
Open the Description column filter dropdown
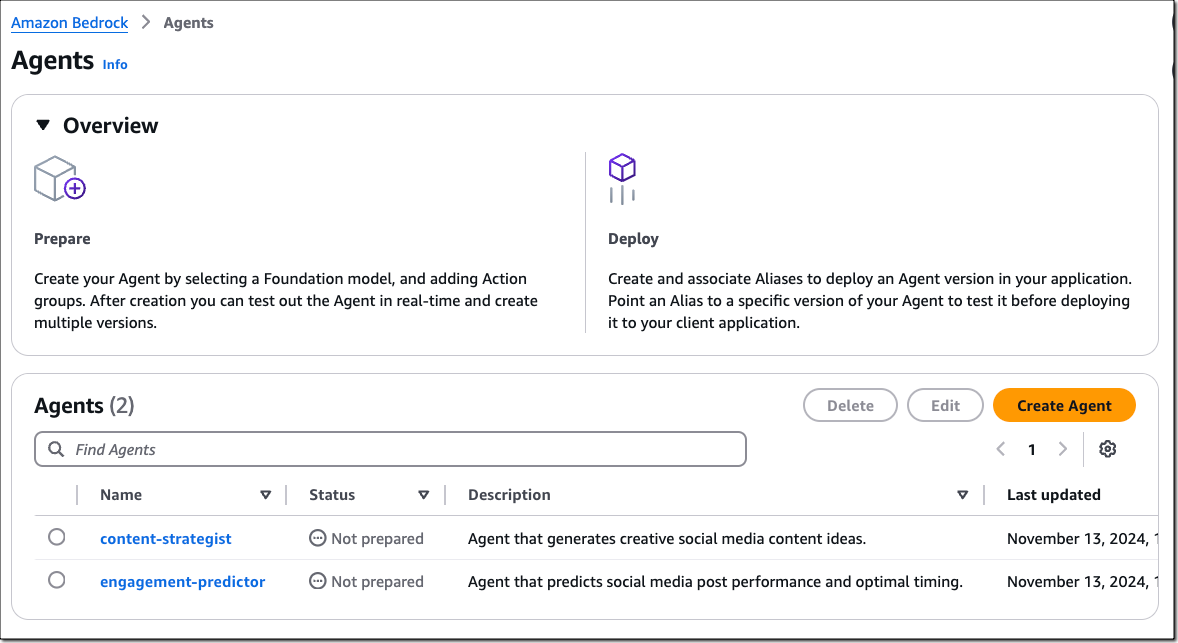[x=962, y=494]
